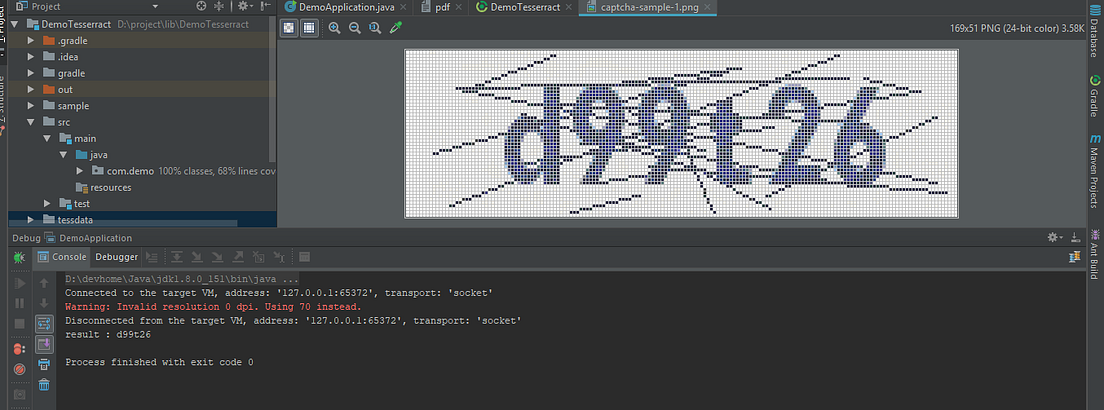This screenshot has height=410, width=1104.
Task: Expand the com.demo package
Action: (x=80, y=171)
